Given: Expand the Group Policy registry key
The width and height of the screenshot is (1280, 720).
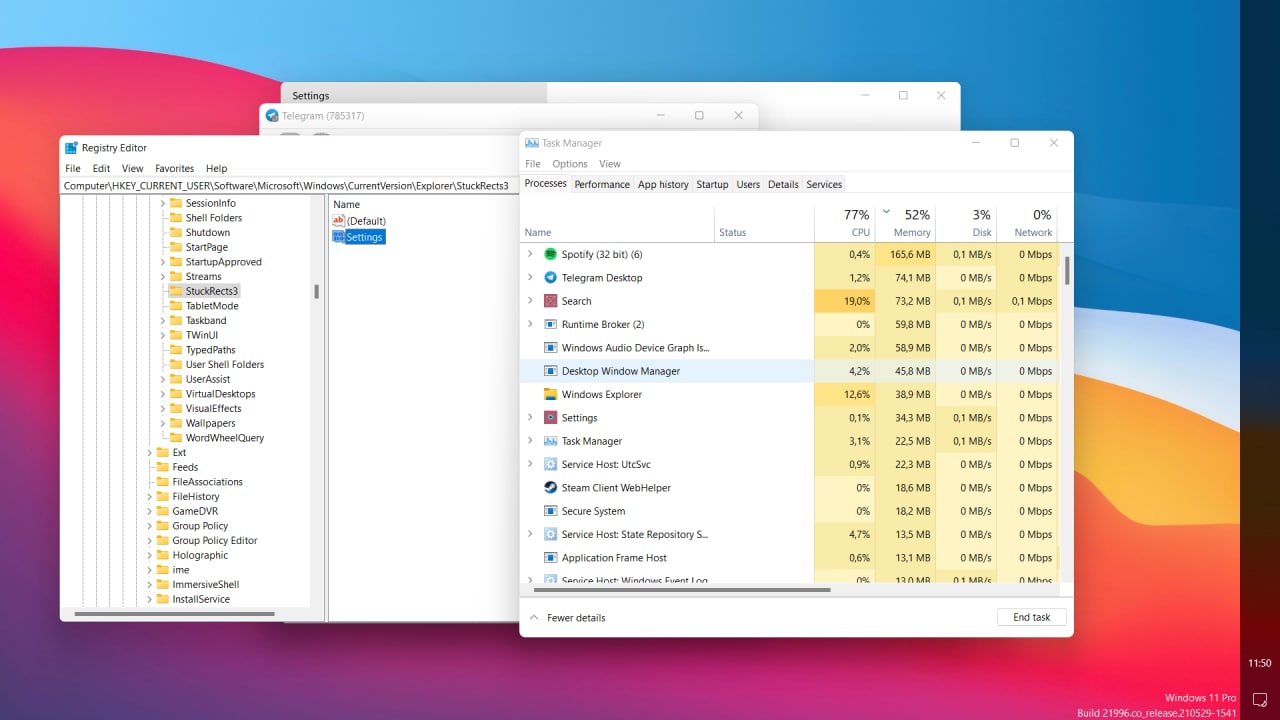Looking at the screenshot, I should 150,526.
